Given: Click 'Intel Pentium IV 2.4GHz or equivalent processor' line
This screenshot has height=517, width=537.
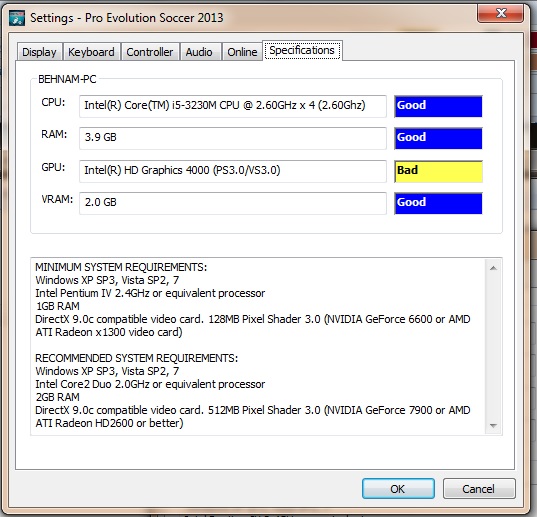Looking at the screenshot, I should tap(150, 293).
